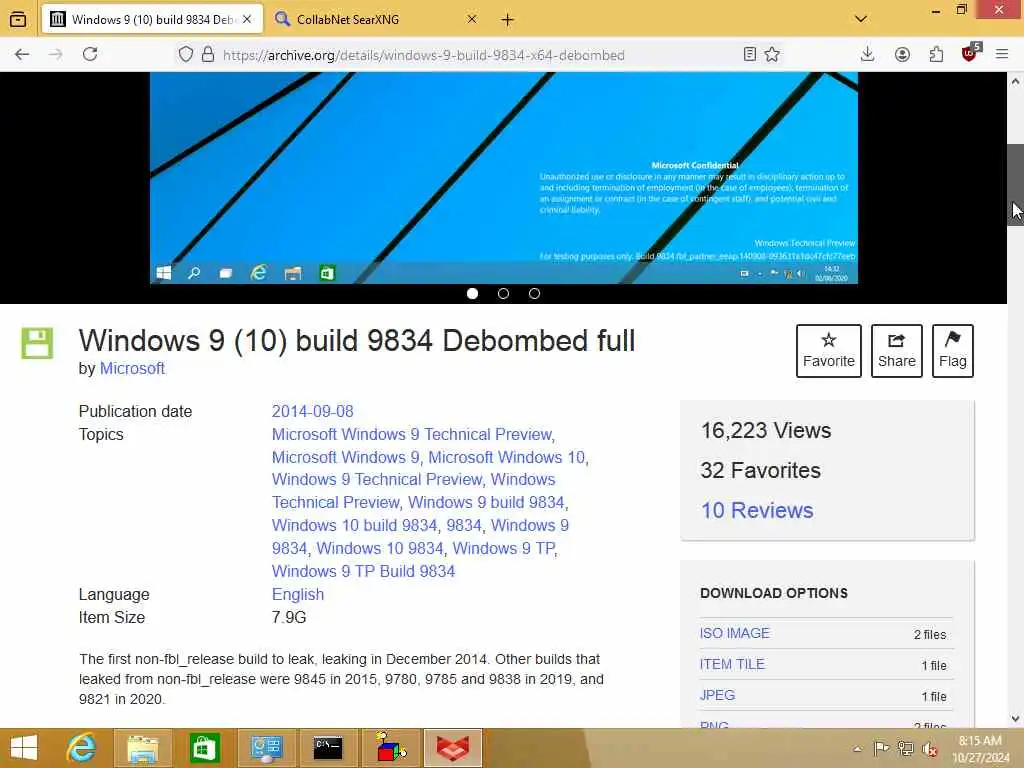Select the third carousel image dot
The image size is (1024, 768).
click(534, 294)
